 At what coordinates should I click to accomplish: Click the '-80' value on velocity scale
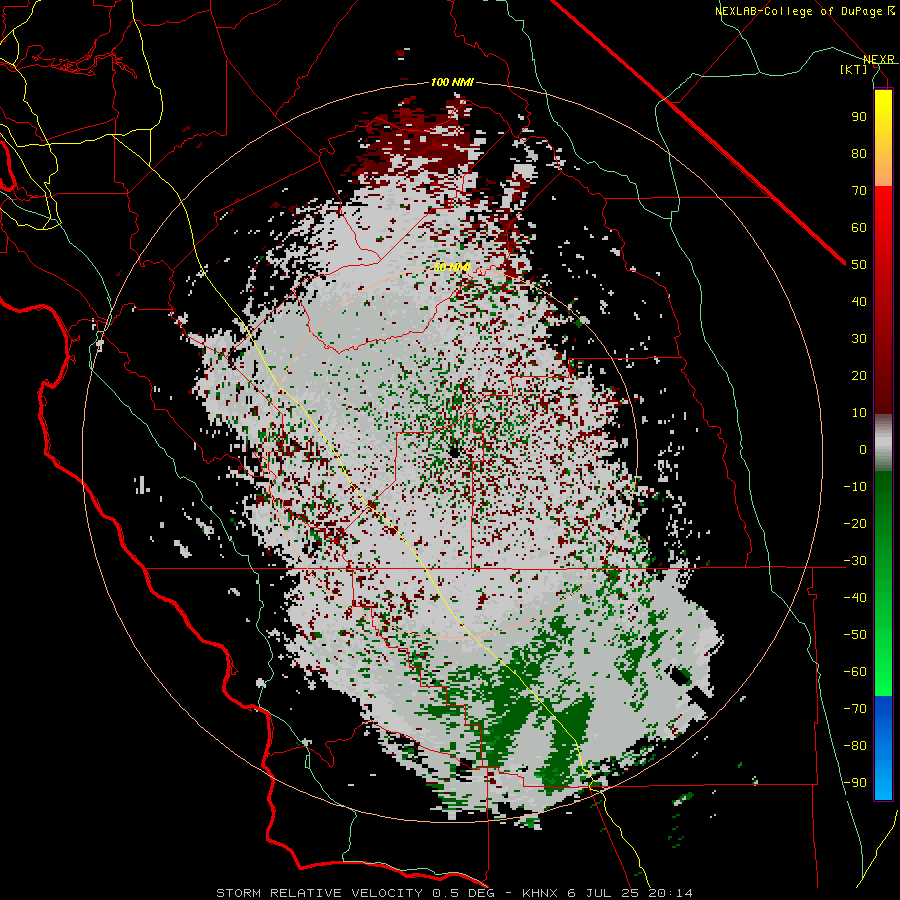coord(855,746)
